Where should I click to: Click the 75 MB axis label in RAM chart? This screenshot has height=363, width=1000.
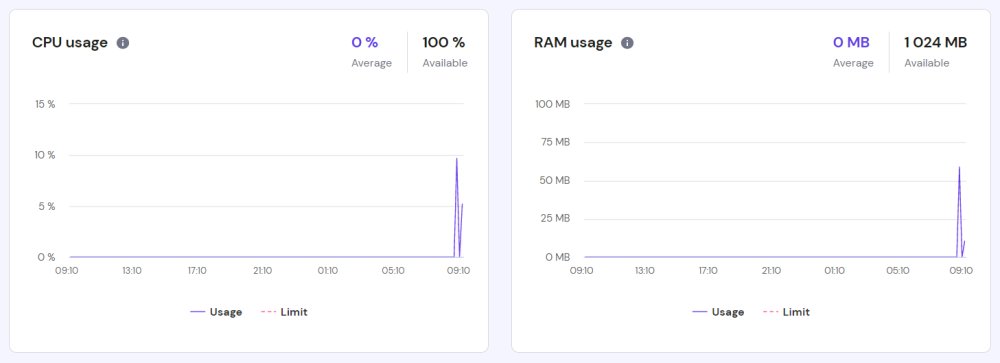[555, 142]
